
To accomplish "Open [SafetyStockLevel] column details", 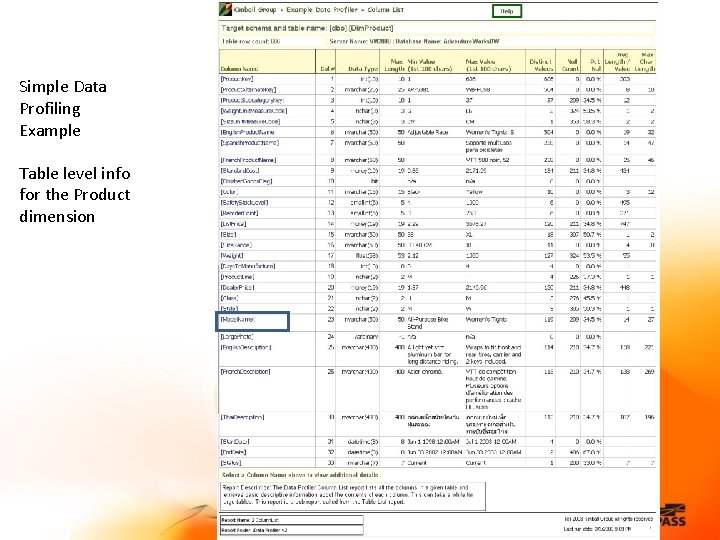I will click(244, 202).
